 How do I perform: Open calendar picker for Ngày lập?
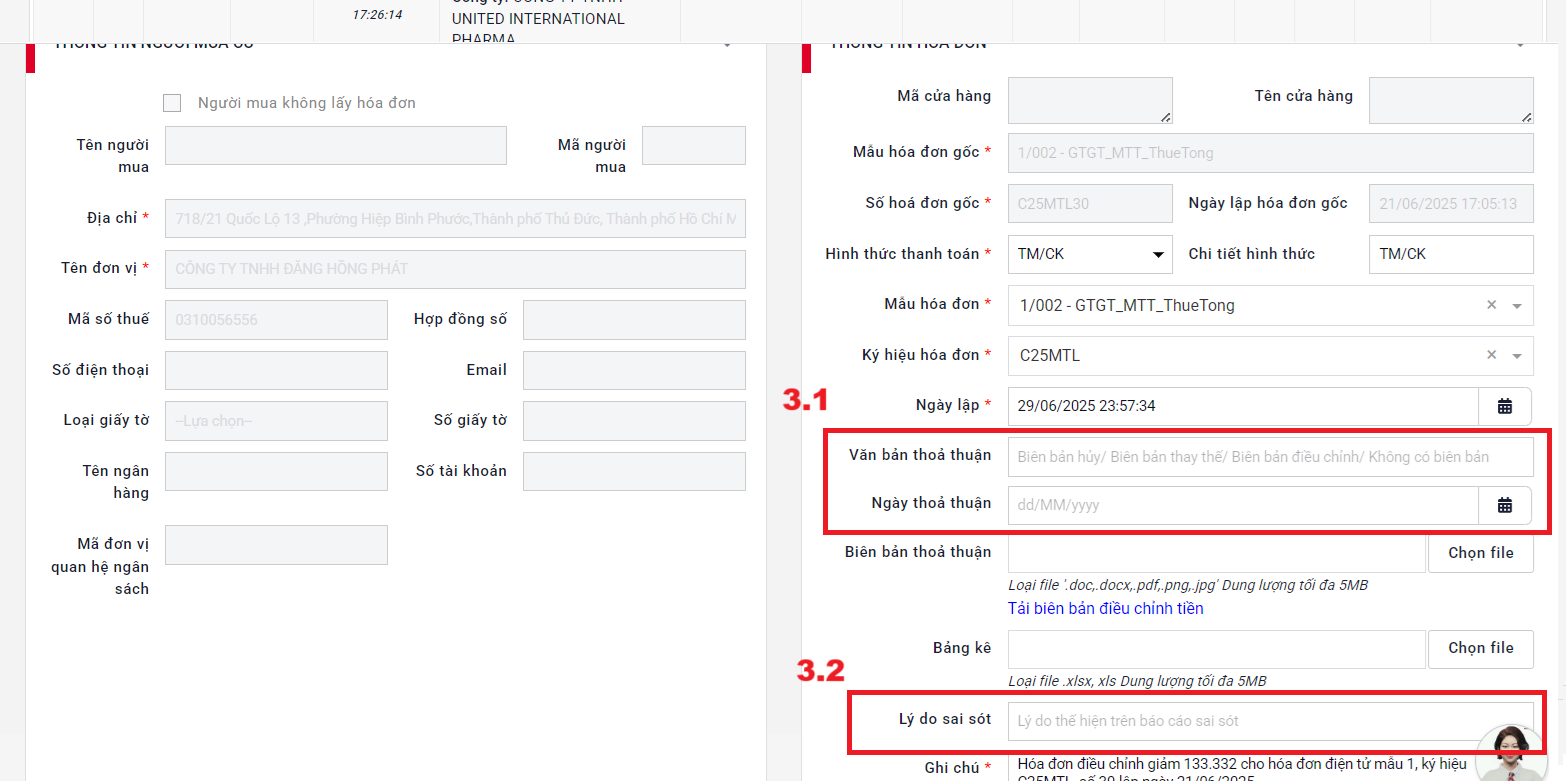pos(1504,406)
